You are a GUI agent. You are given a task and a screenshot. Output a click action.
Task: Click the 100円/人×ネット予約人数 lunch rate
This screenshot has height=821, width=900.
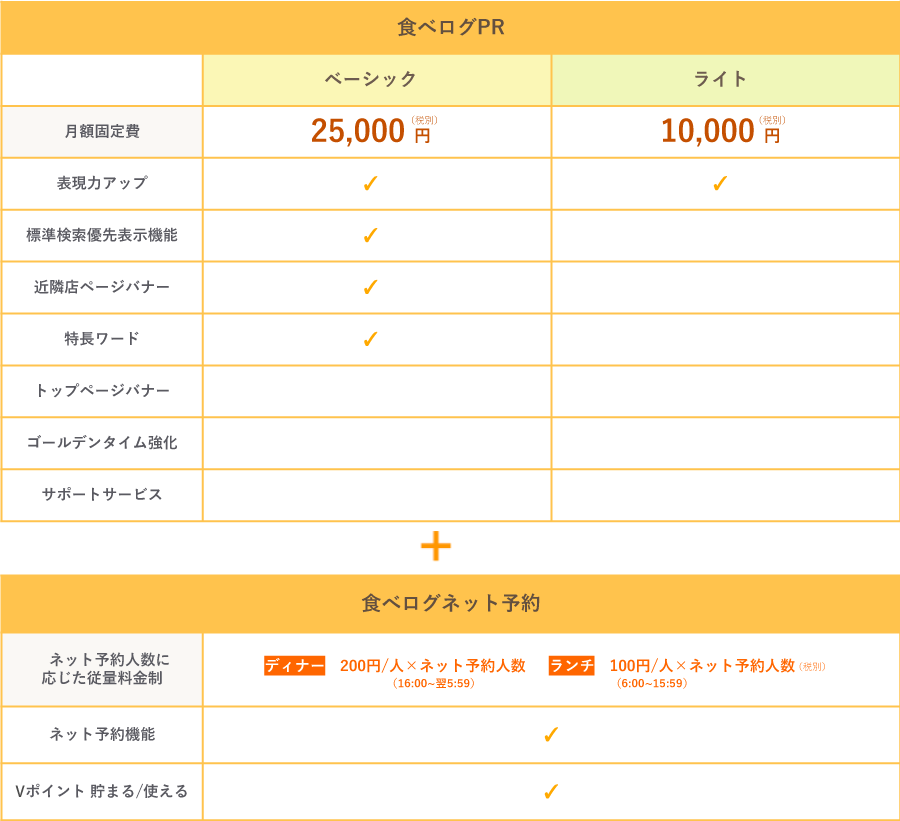[x=702, y=666]
